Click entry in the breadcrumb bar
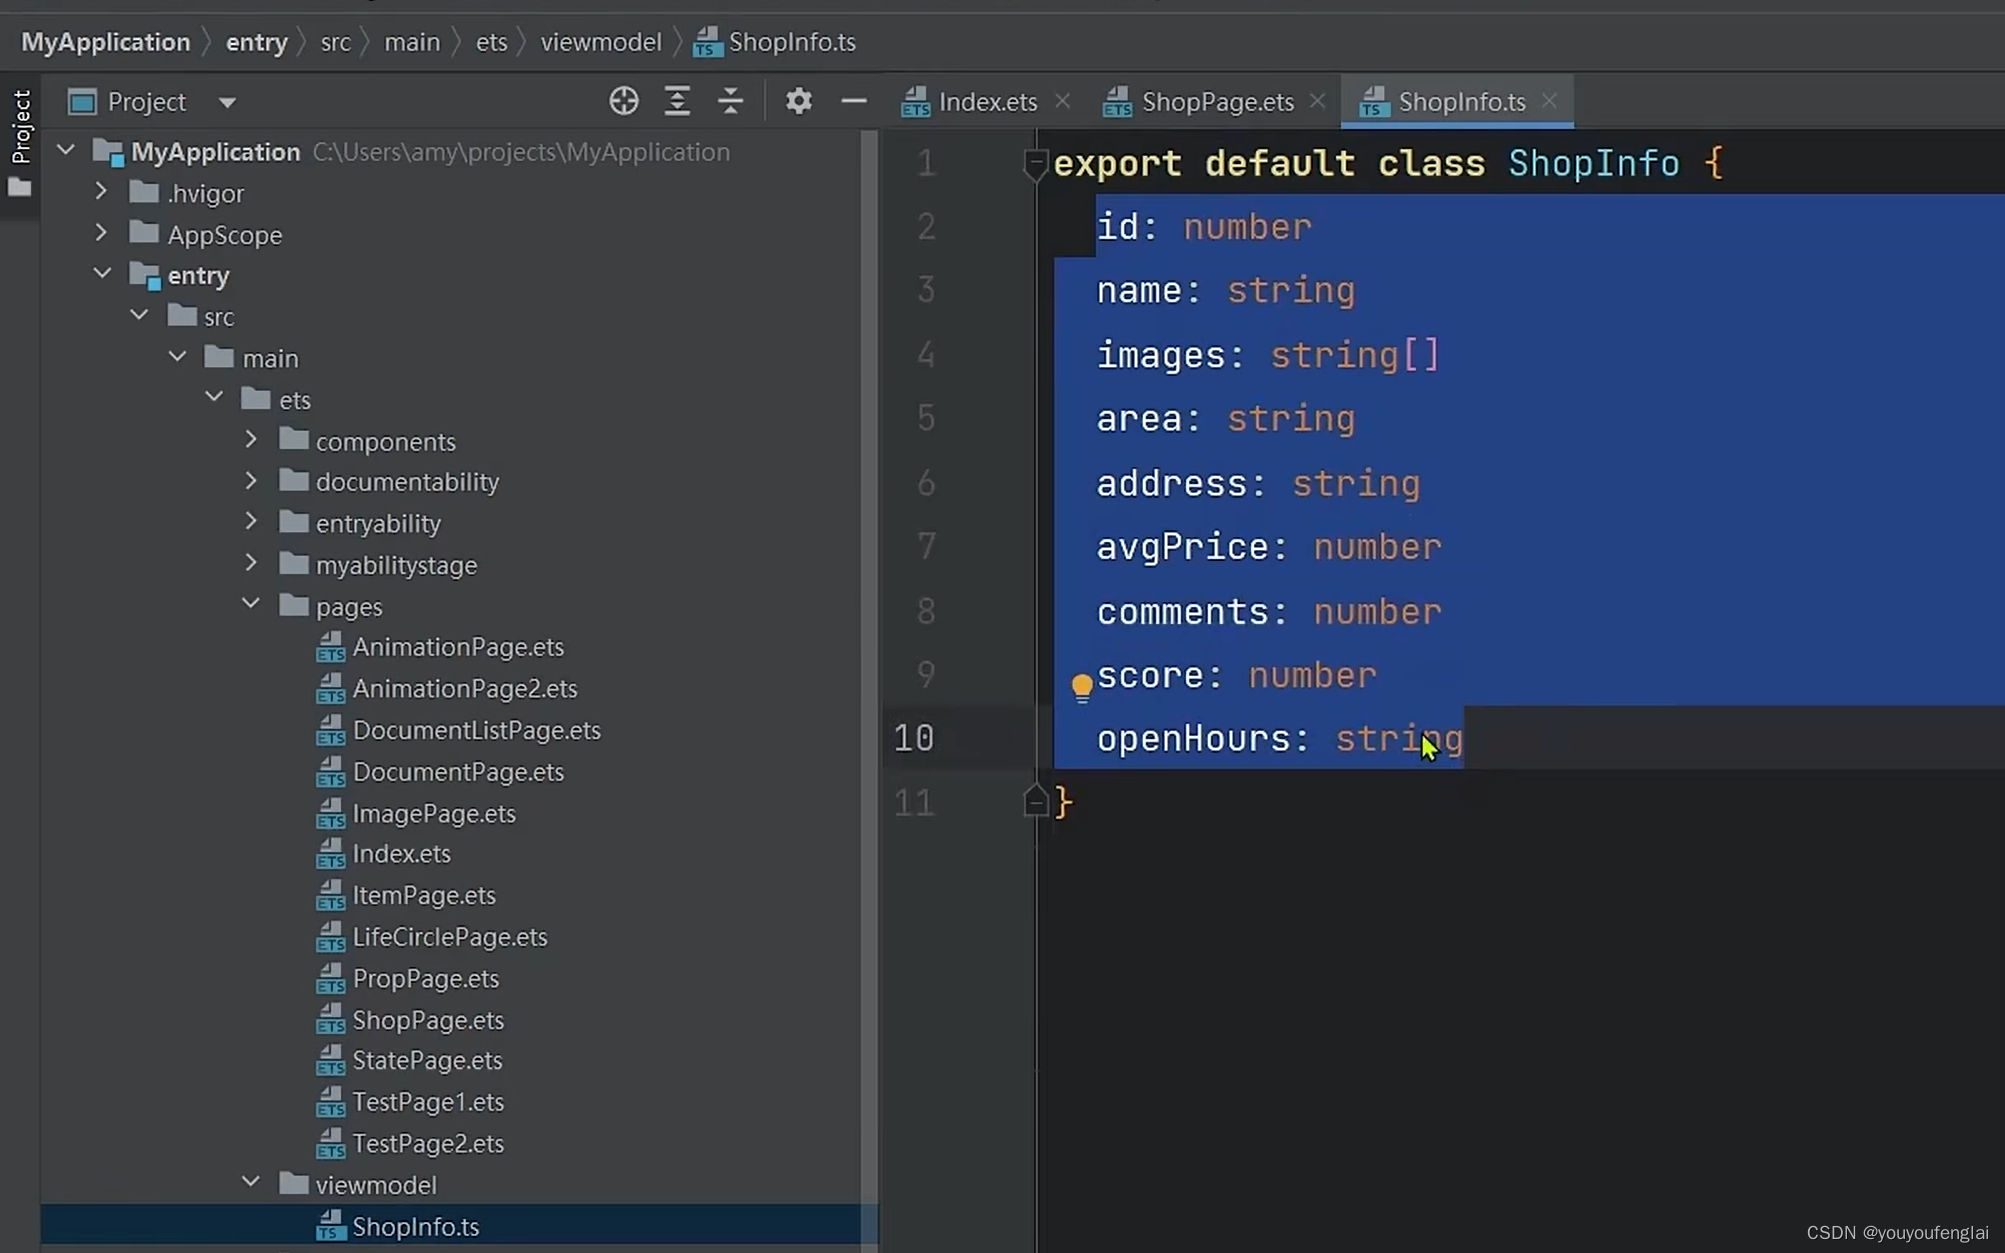 [x=257, y=42]
